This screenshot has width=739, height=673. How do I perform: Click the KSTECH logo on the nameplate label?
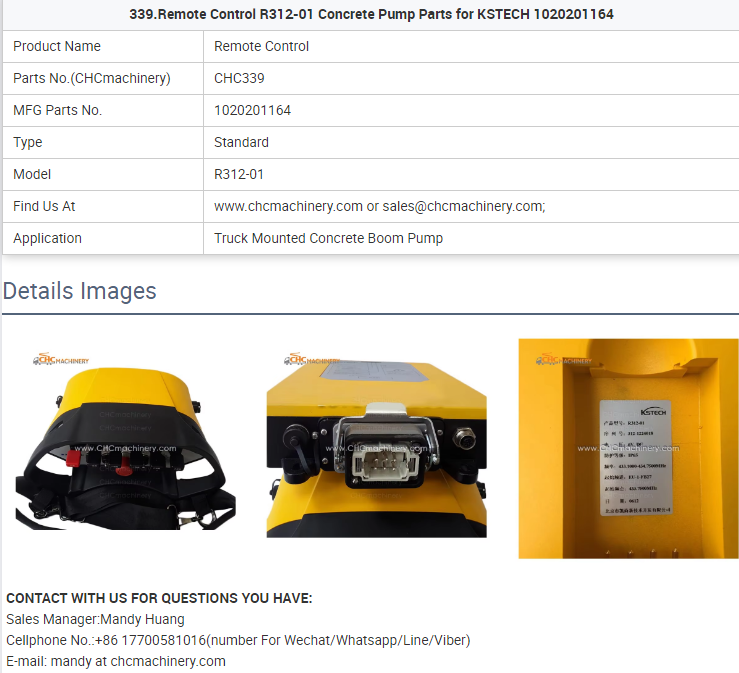(x=655, y=411)
